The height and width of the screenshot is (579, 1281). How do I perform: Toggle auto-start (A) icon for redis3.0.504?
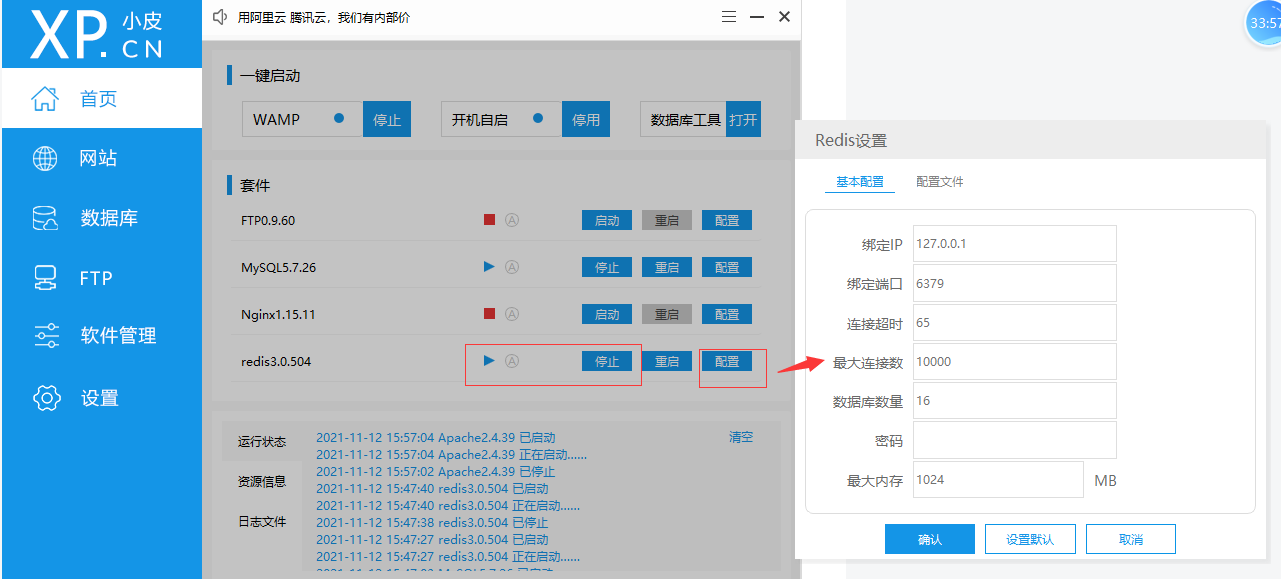tap(512, 361)
